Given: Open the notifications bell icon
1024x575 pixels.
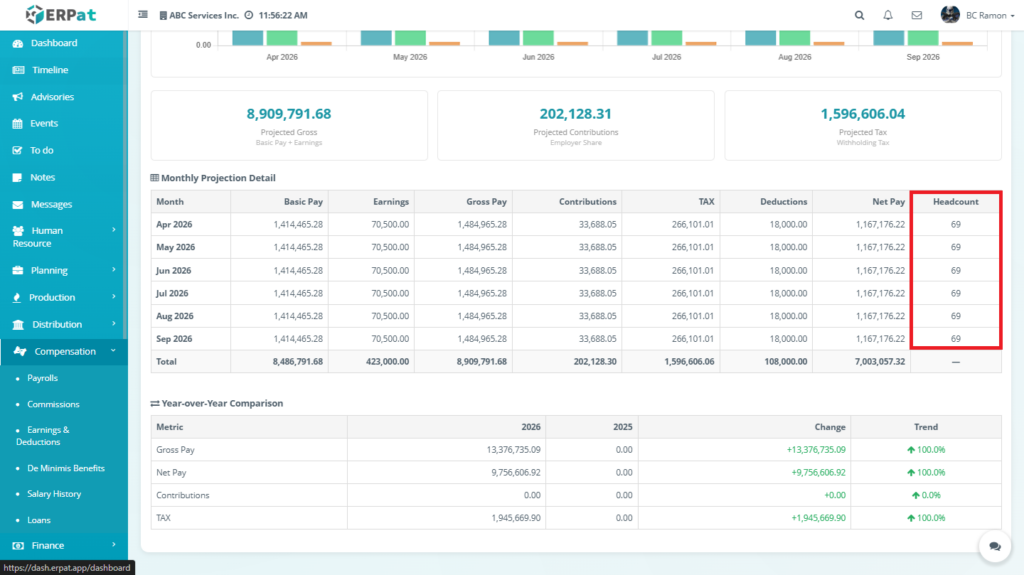Looking at the screenshot, I should click(x=888, y=15).
